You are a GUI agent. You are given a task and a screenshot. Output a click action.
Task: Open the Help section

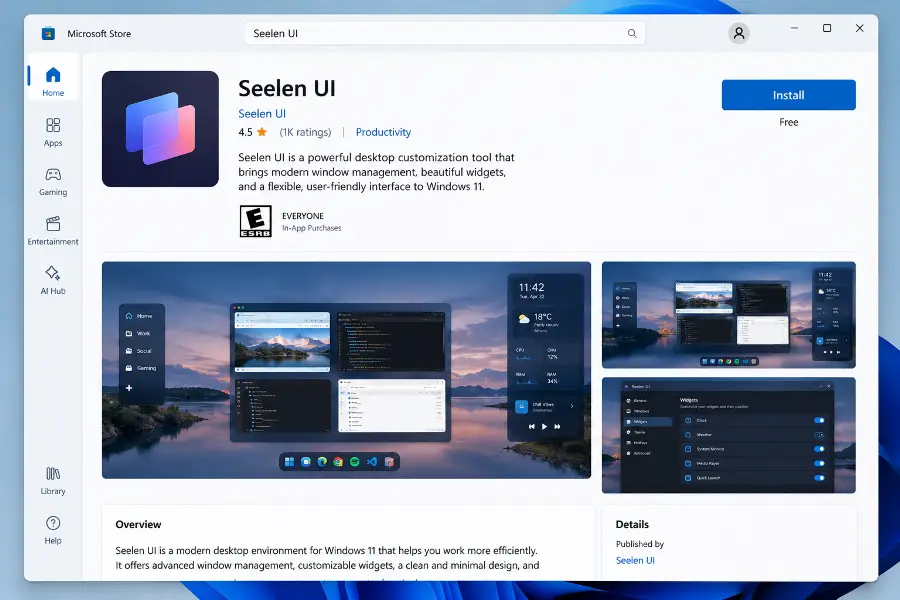click(53, 531)
